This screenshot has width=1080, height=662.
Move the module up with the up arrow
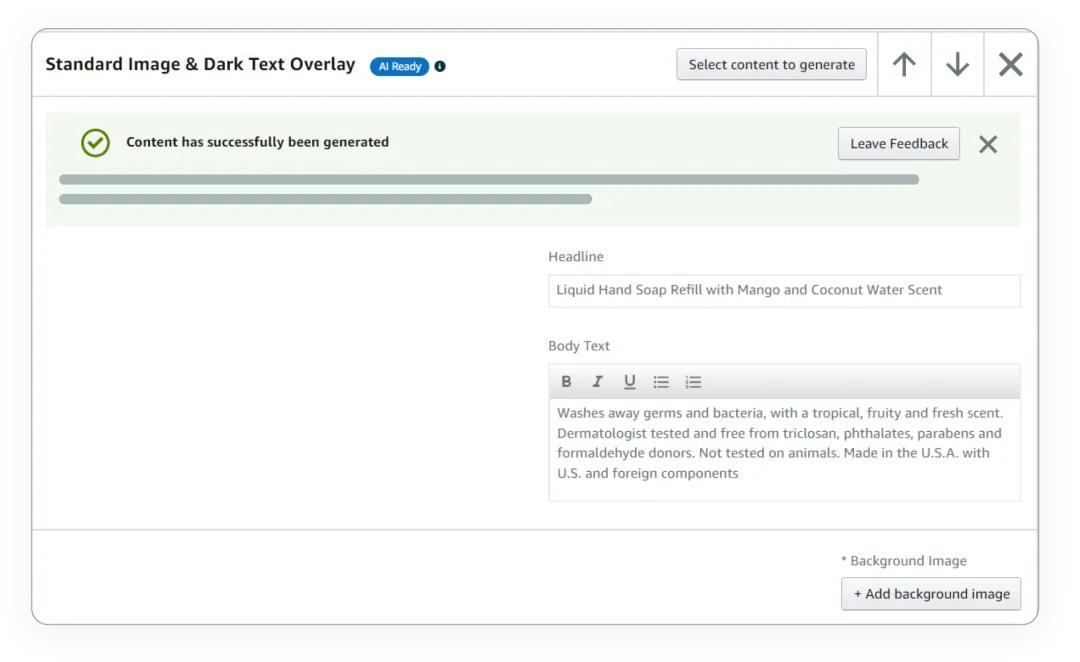[x=904, y=65]
